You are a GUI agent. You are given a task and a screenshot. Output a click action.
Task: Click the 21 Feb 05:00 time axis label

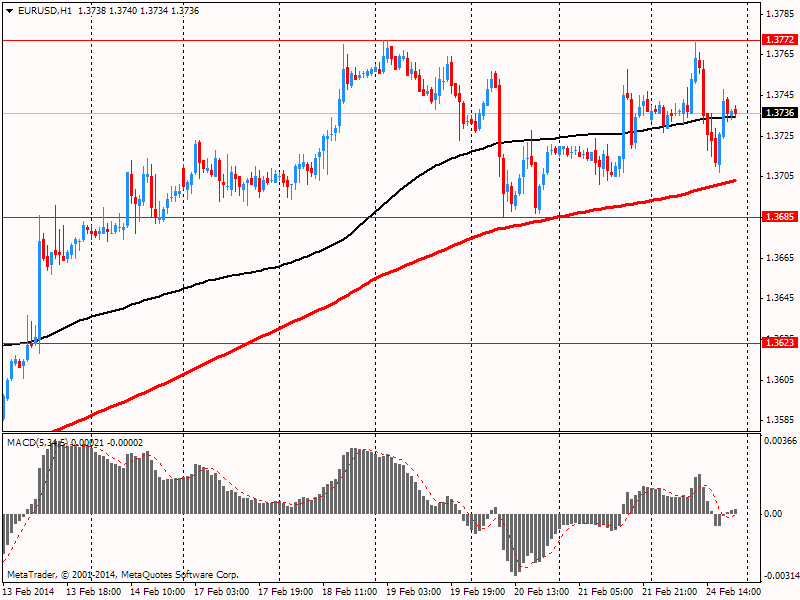(x=606, y=591)
